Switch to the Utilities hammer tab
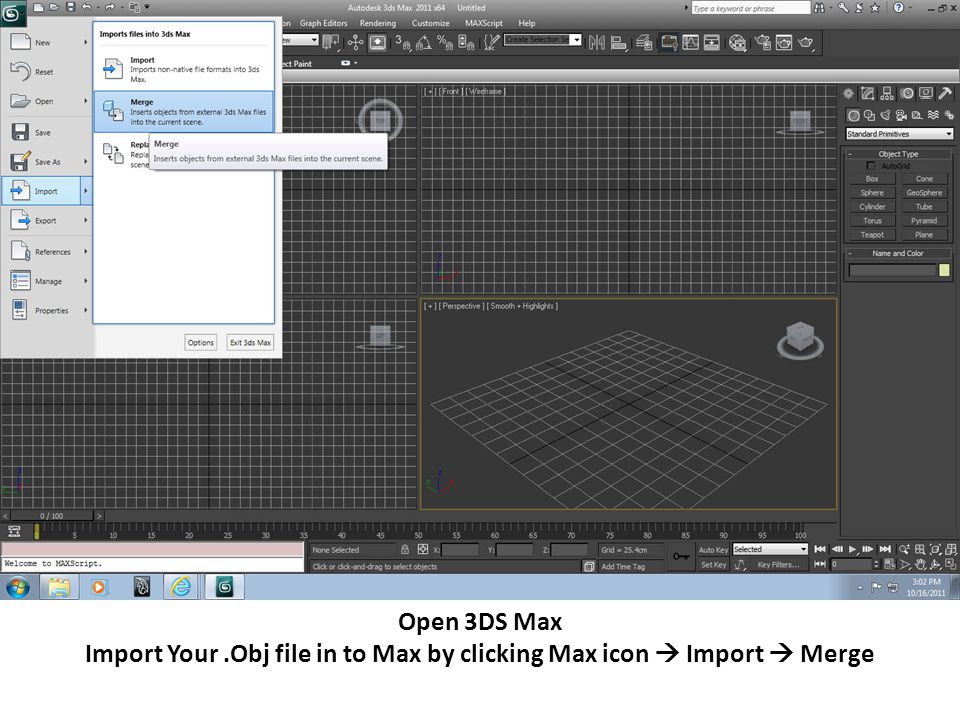Viewport: 960px width, 720px height. click(x=945, y=94)
